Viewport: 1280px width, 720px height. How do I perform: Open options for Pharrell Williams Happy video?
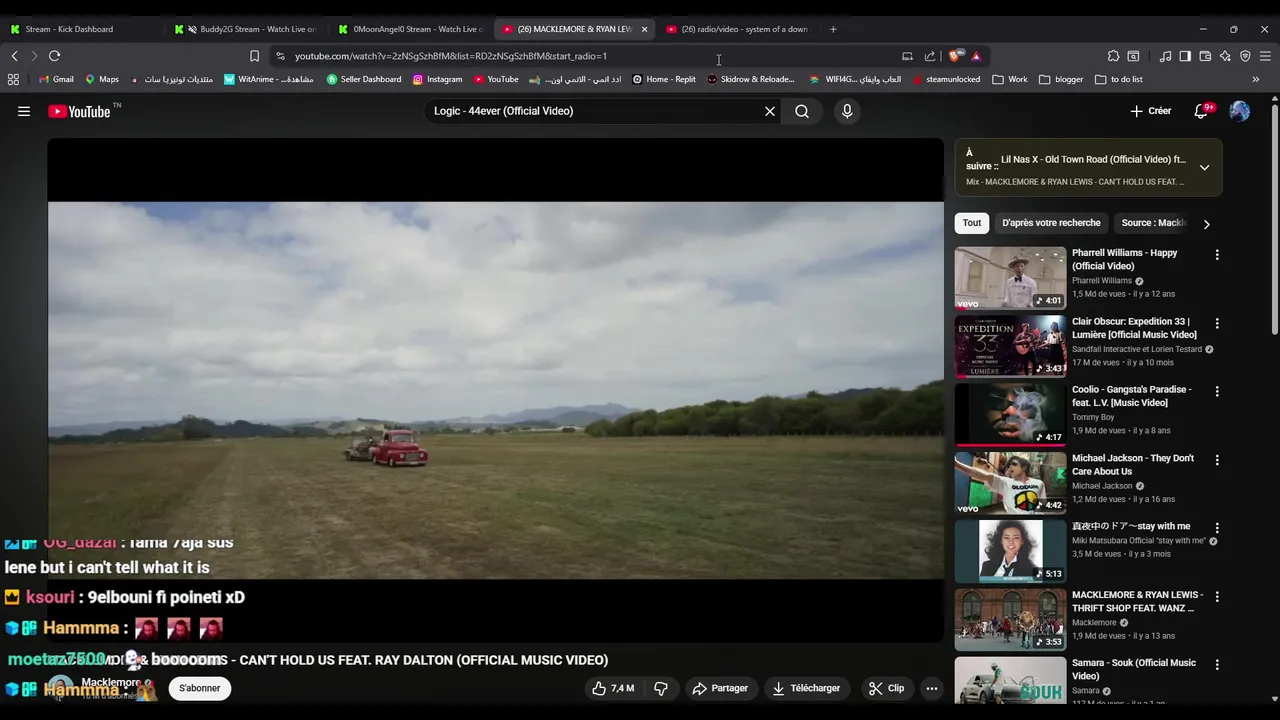pos(1217,255)
